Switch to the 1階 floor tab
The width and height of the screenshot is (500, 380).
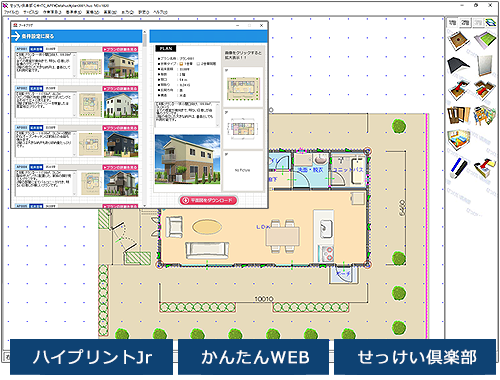coord(452,23)
